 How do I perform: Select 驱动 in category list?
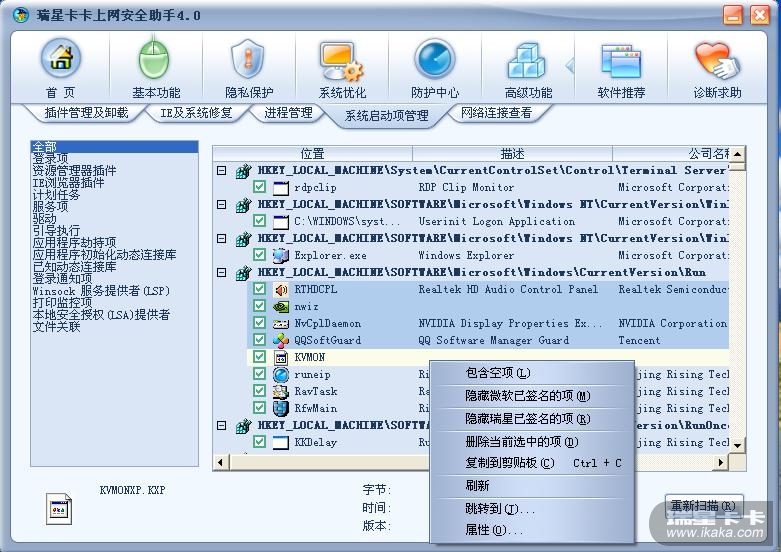pos(44,219)
